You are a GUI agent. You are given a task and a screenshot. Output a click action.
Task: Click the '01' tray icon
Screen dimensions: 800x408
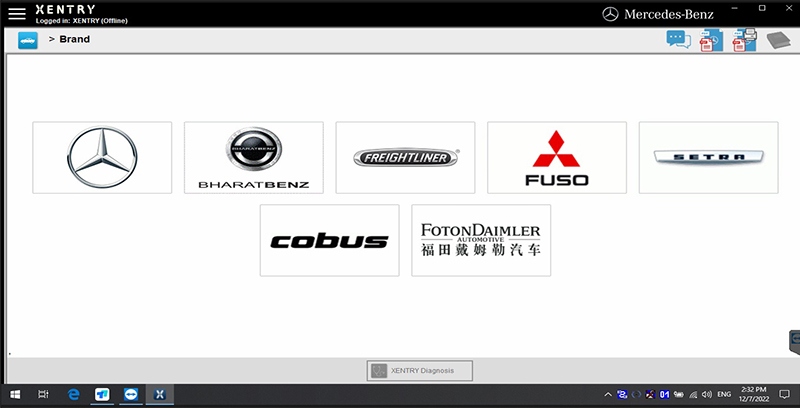pyautogui.click(x=664, y=394)
